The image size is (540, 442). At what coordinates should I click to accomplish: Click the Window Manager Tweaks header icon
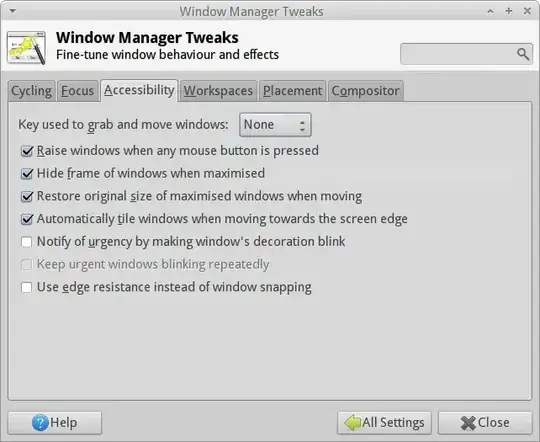pos(27,48)
